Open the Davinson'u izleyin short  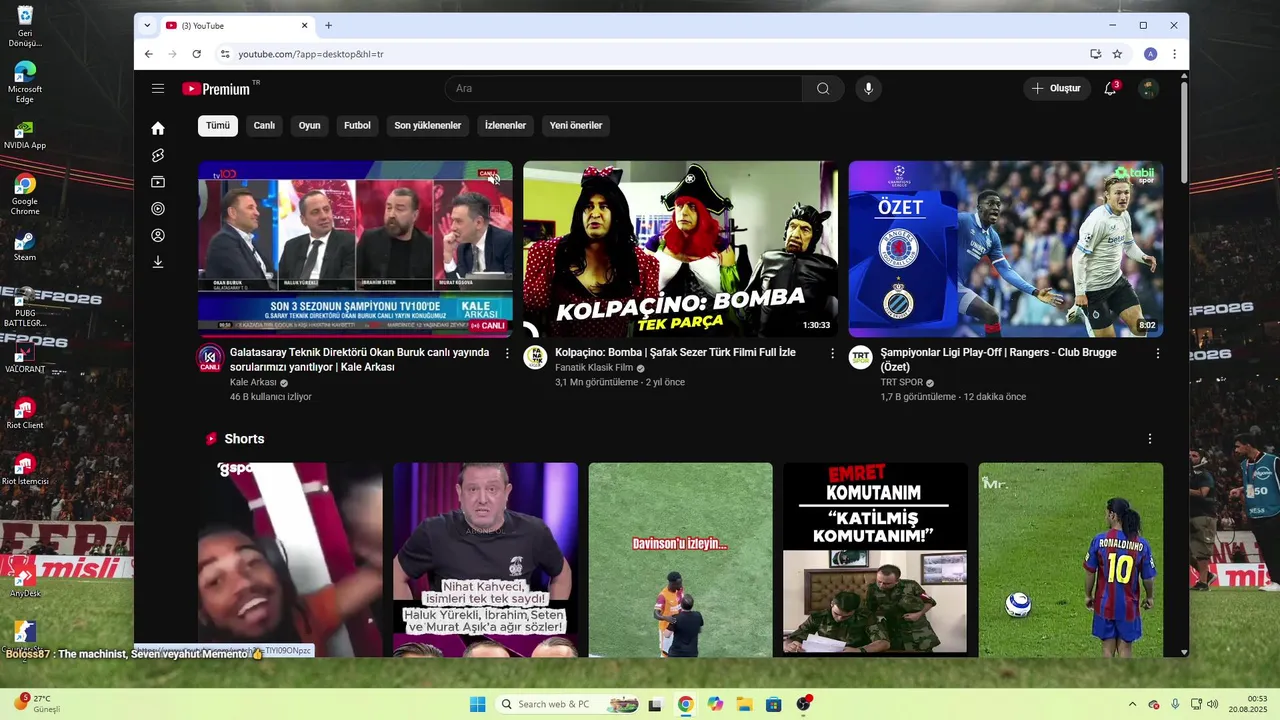click(680, 559)
